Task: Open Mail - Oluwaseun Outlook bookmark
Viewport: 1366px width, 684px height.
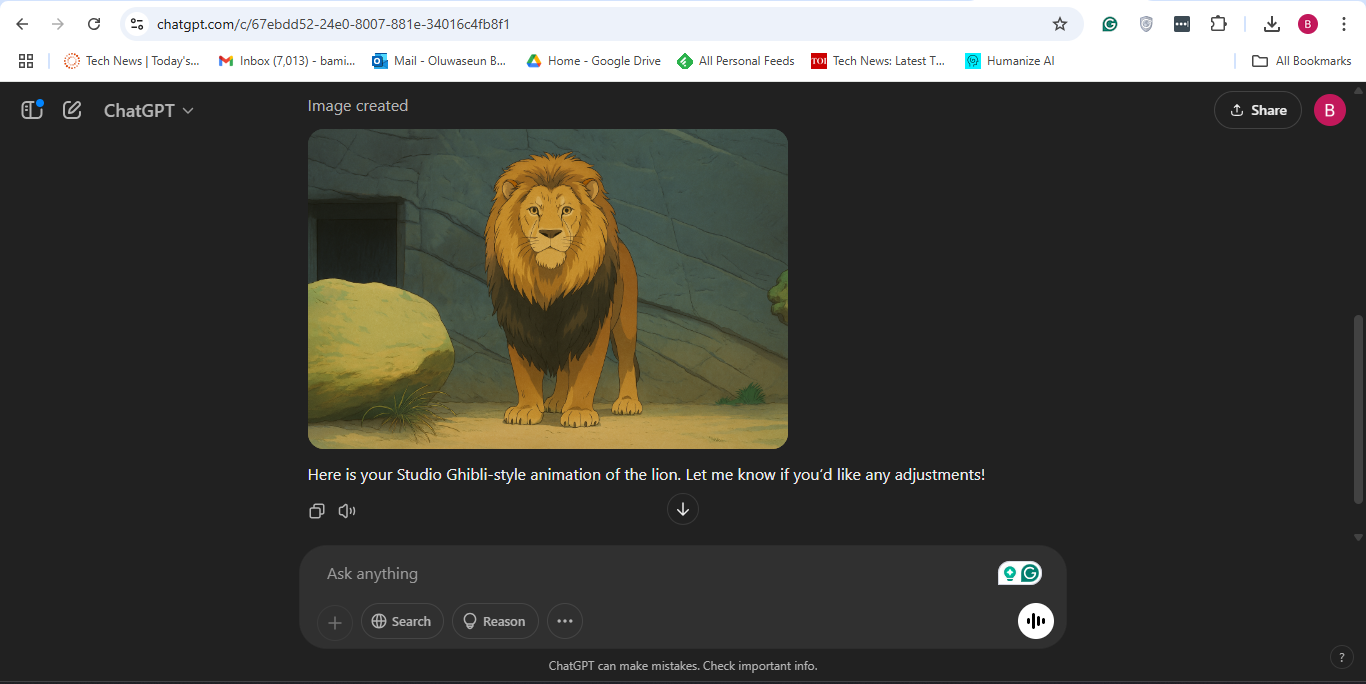Action: click(x=439, y=61)
